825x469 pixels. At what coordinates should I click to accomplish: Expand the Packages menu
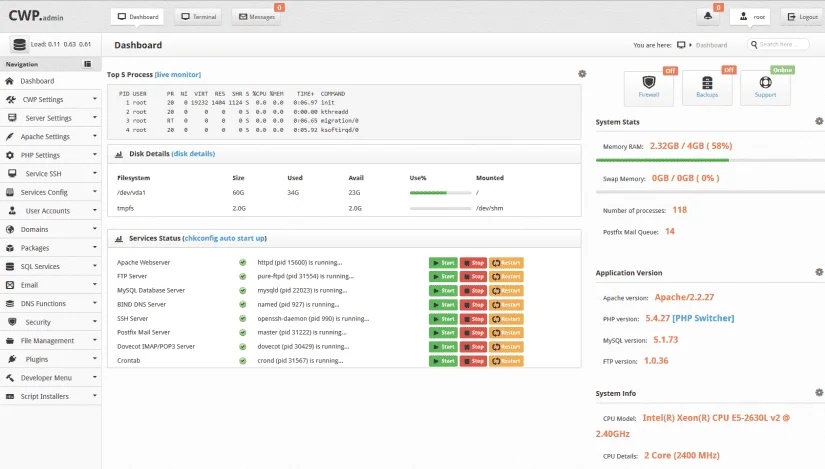click(95, 247)
